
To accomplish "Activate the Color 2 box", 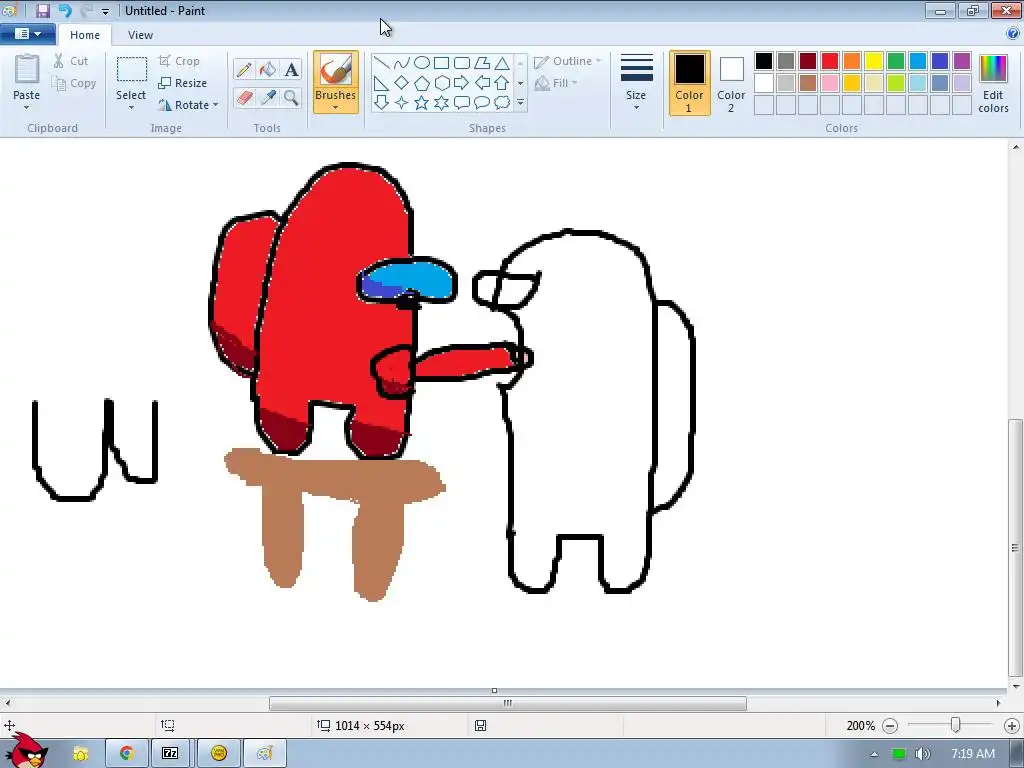I will (731, 83).
